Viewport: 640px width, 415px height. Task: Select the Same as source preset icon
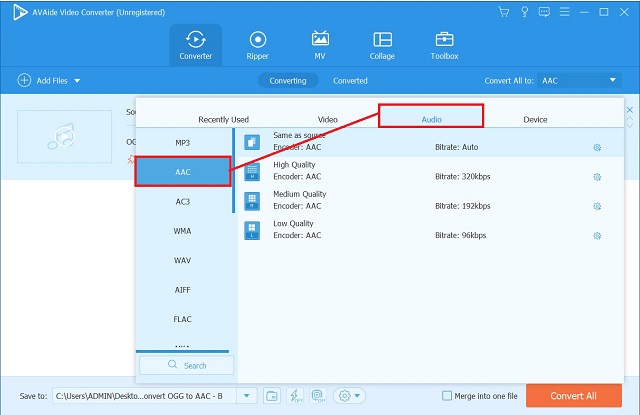[x=252, y=142]
